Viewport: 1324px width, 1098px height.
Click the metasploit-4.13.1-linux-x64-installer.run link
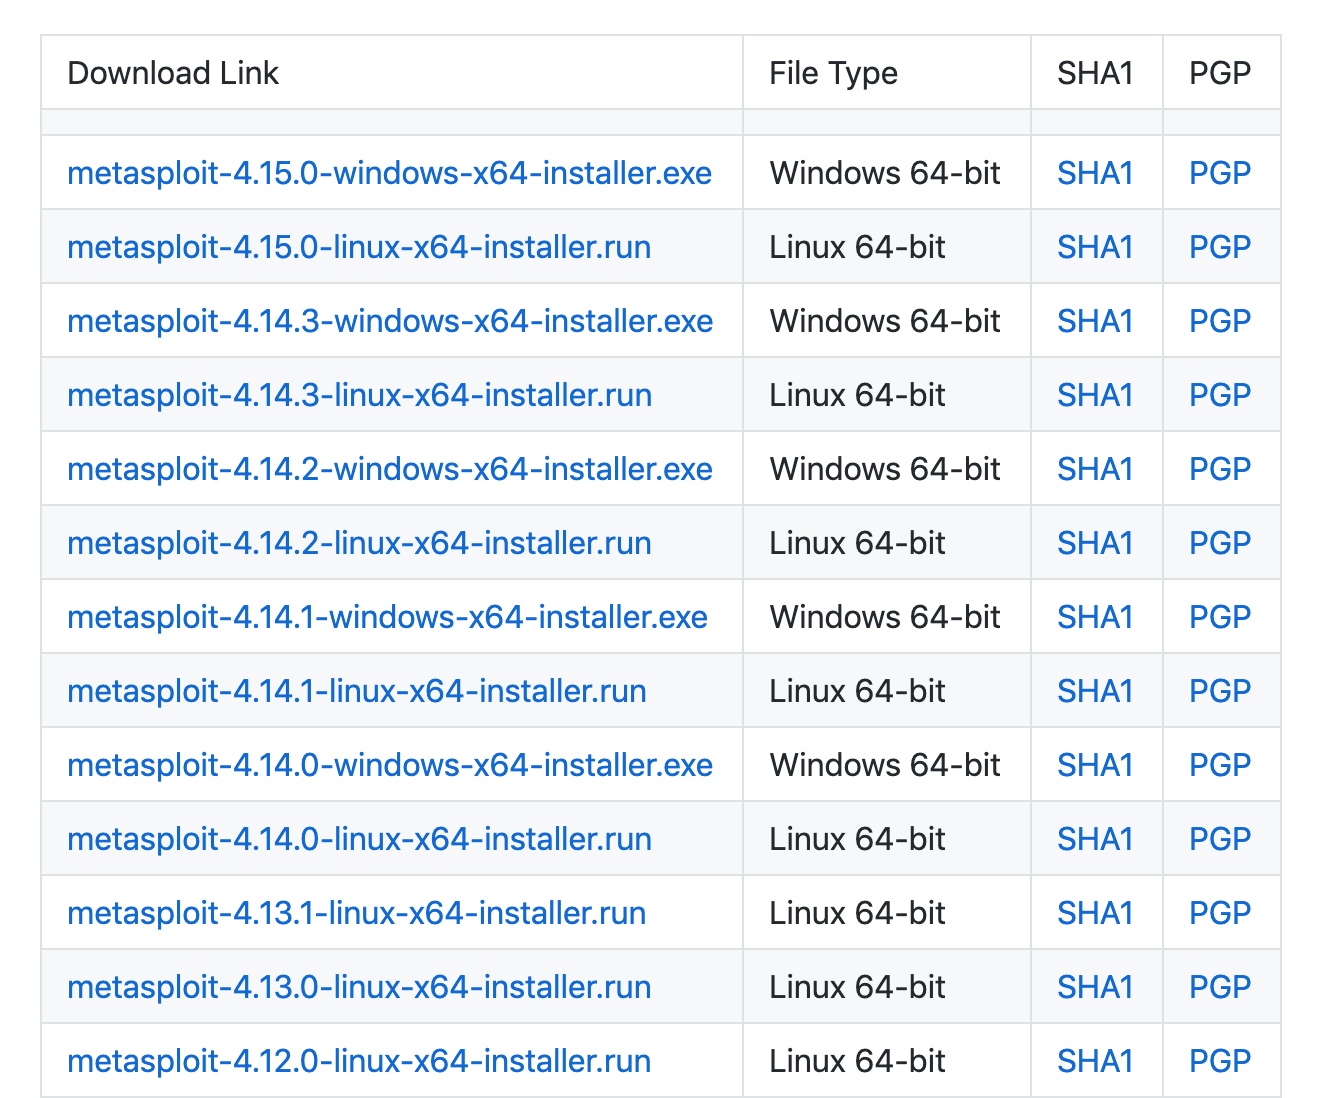point(357,913)
